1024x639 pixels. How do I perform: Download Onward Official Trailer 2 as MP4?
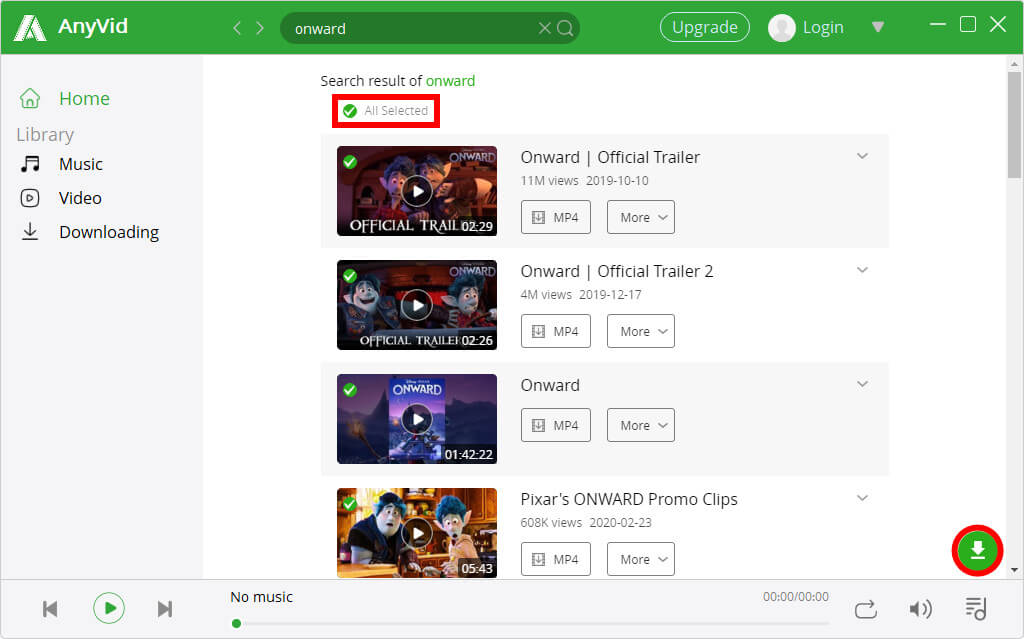pyautogui.click(x=556, y=331)
